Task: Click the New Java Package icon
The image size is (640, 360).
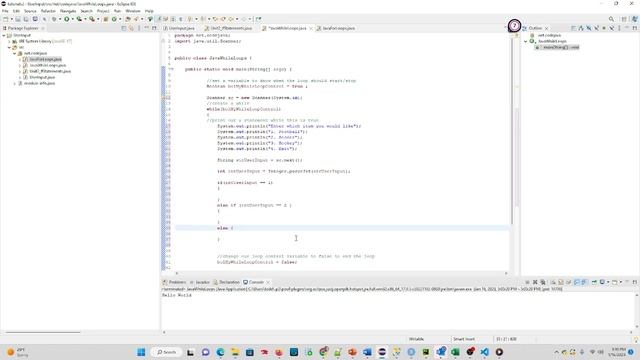Action: pos(106,19)
